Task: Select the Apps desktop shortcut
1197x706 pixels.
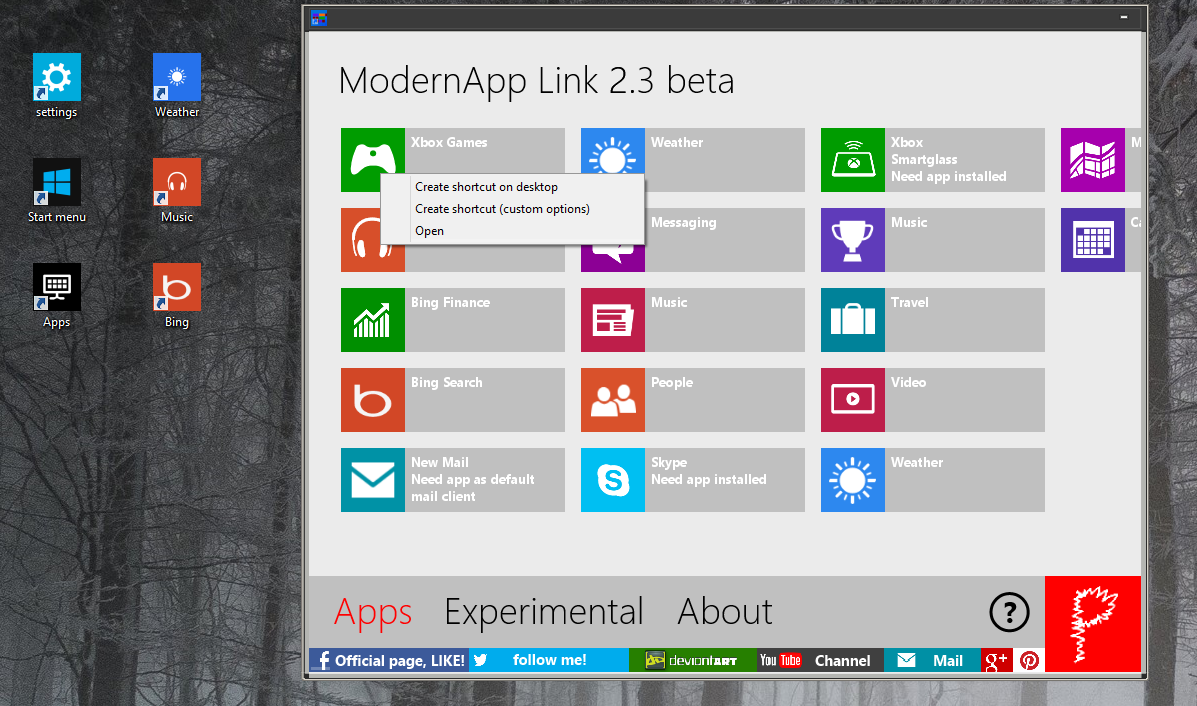Action: tap(56, 296)
